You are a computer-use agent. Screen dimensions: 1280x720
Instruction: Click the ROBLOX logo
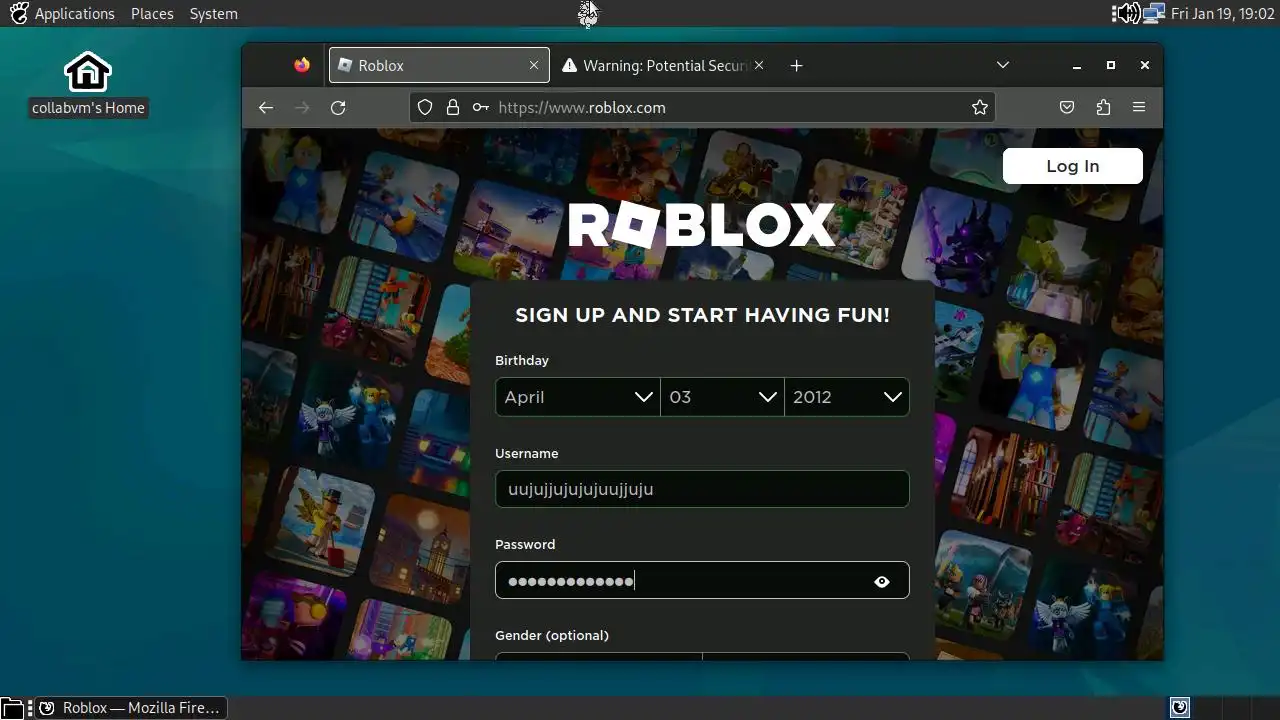pos(701,224)
